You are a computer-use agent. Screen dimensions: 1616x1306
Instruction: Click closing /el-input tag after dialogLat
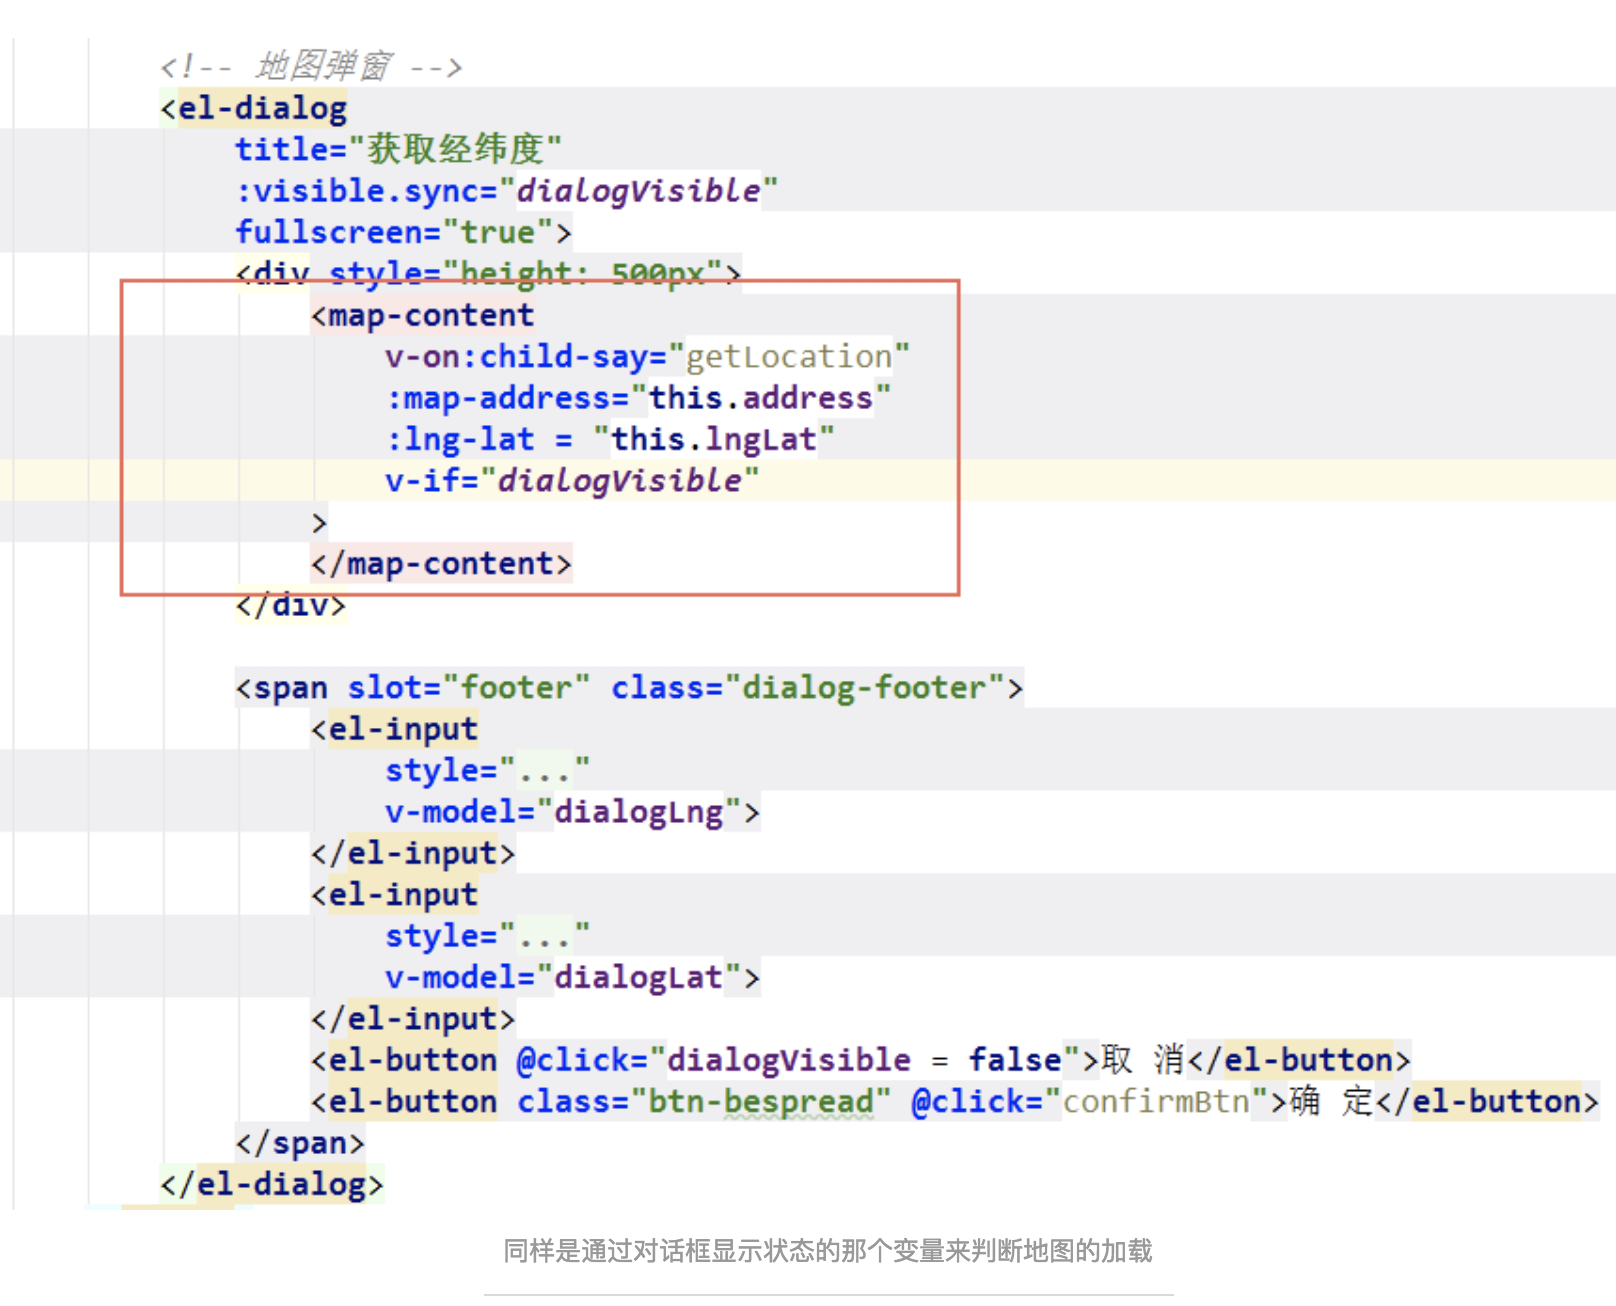pos(413,1019)
